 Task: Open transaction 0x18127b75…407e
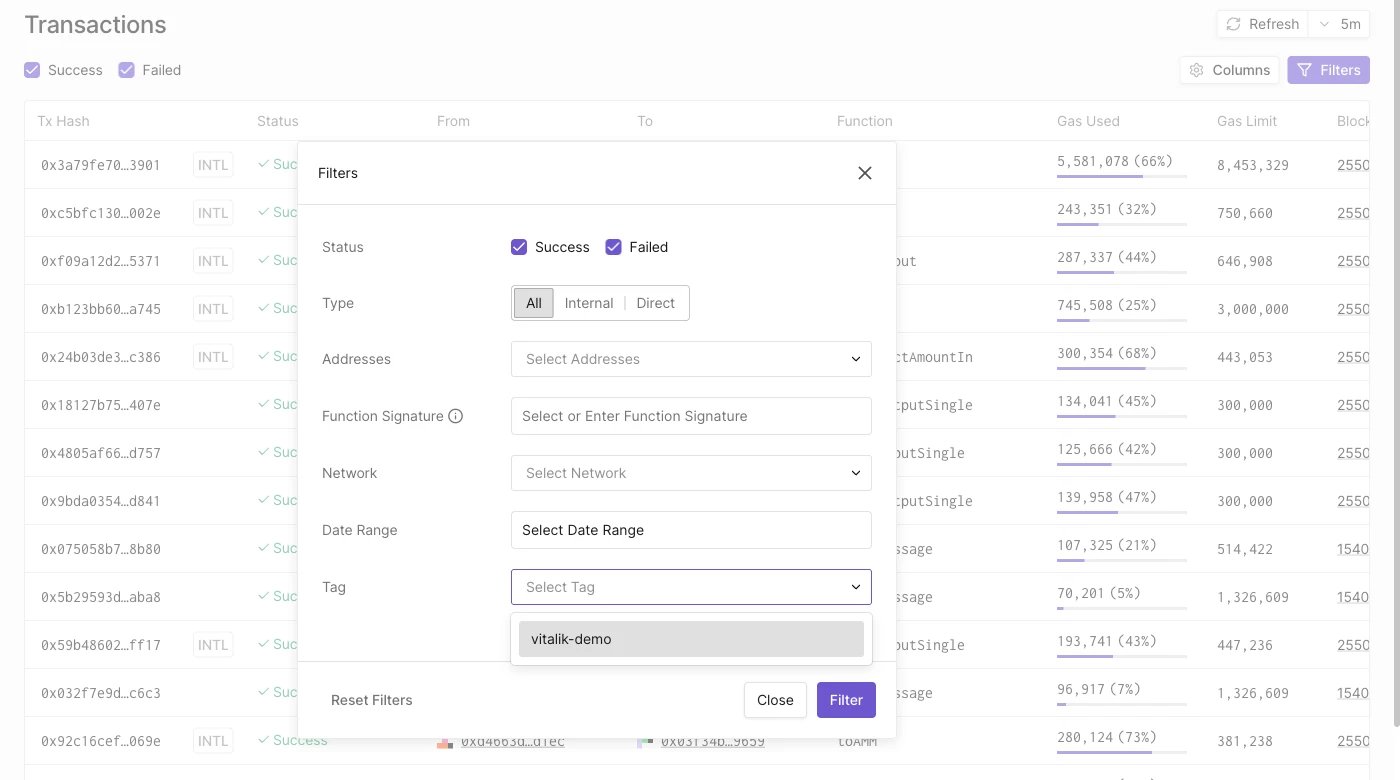[x=101, y=405]
